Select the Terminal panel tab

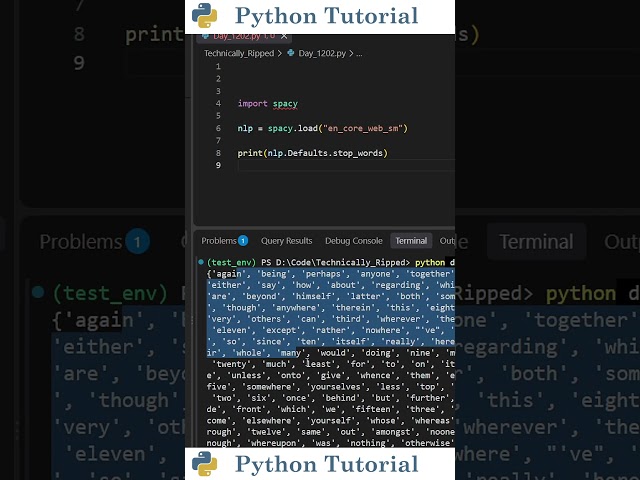click(411, 241)
